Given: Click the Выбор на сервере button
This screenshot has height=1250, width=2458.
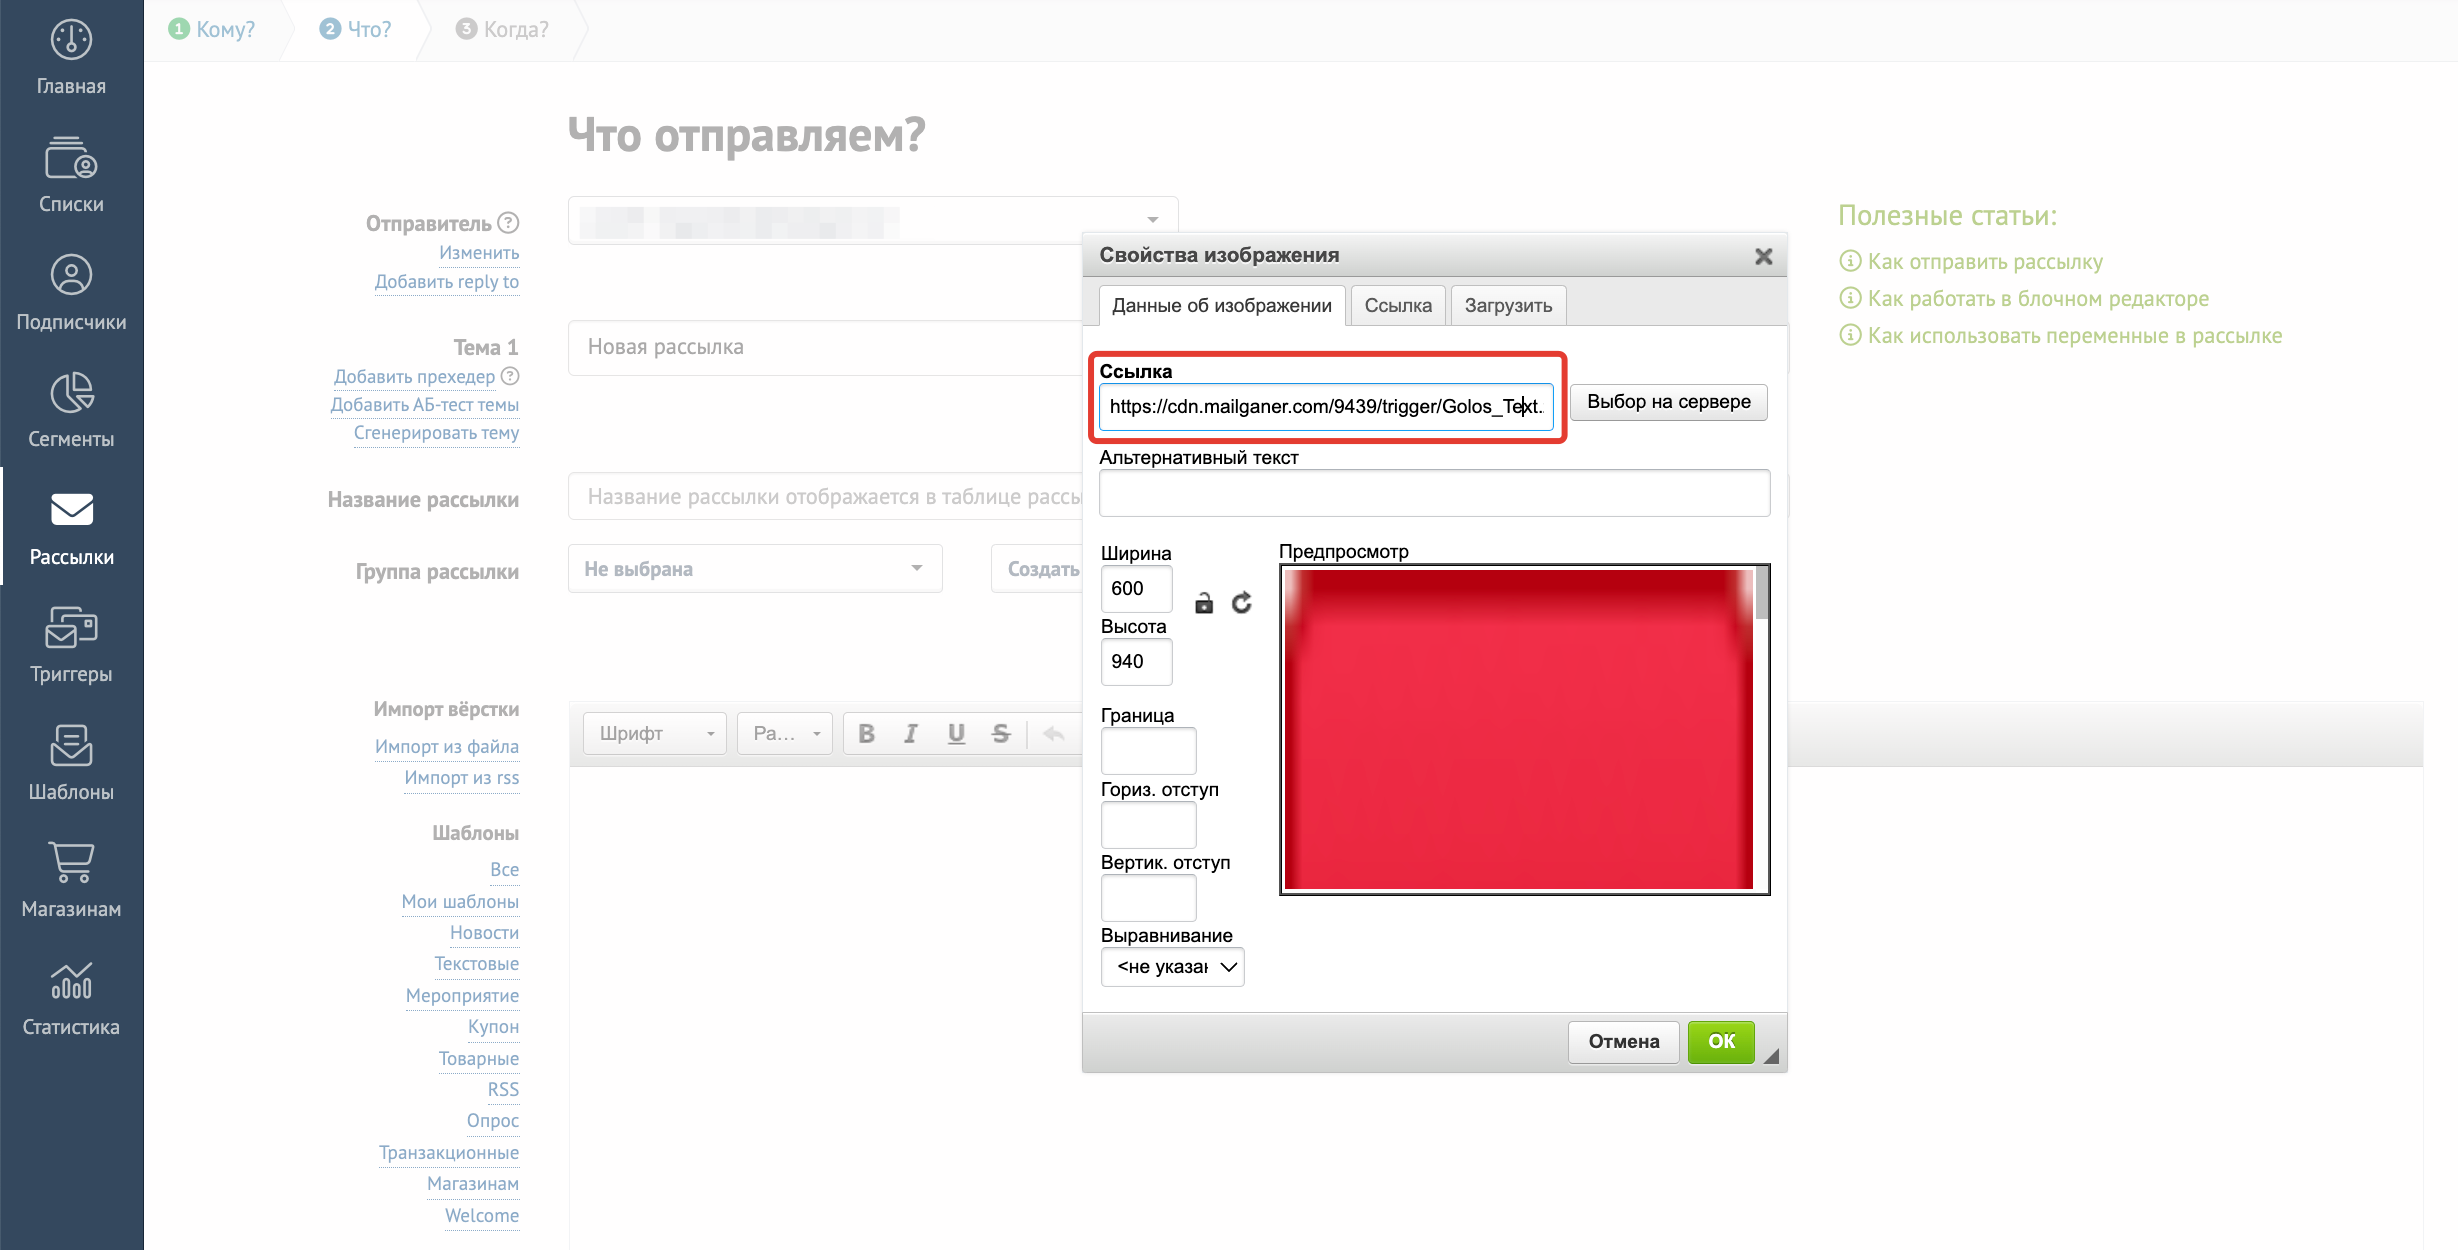Looking at the screenshot, I should (1669, 402).
